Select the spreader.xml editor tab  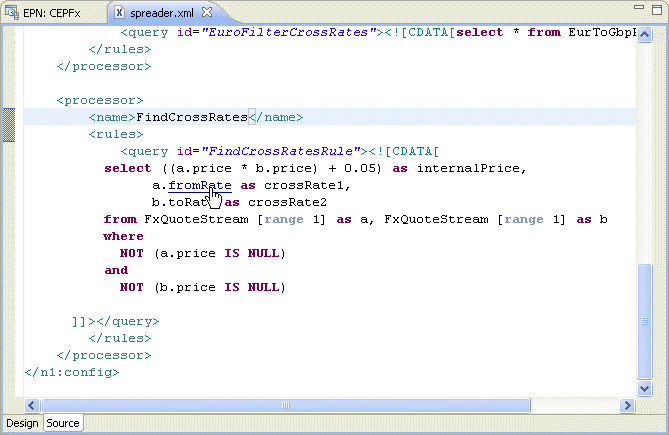162,13
